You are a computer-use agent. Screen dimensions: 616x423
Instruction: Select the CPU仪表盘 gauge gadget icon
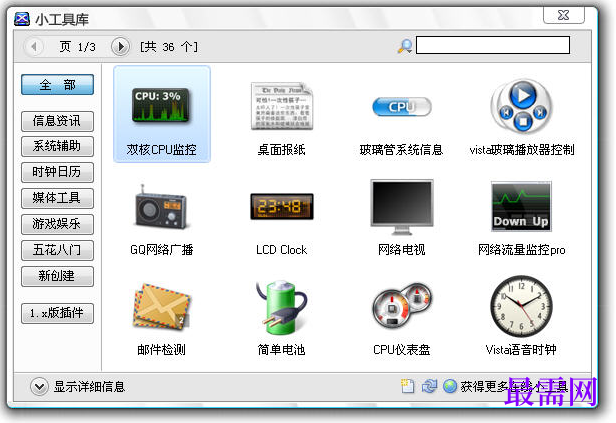click(402, 305)
